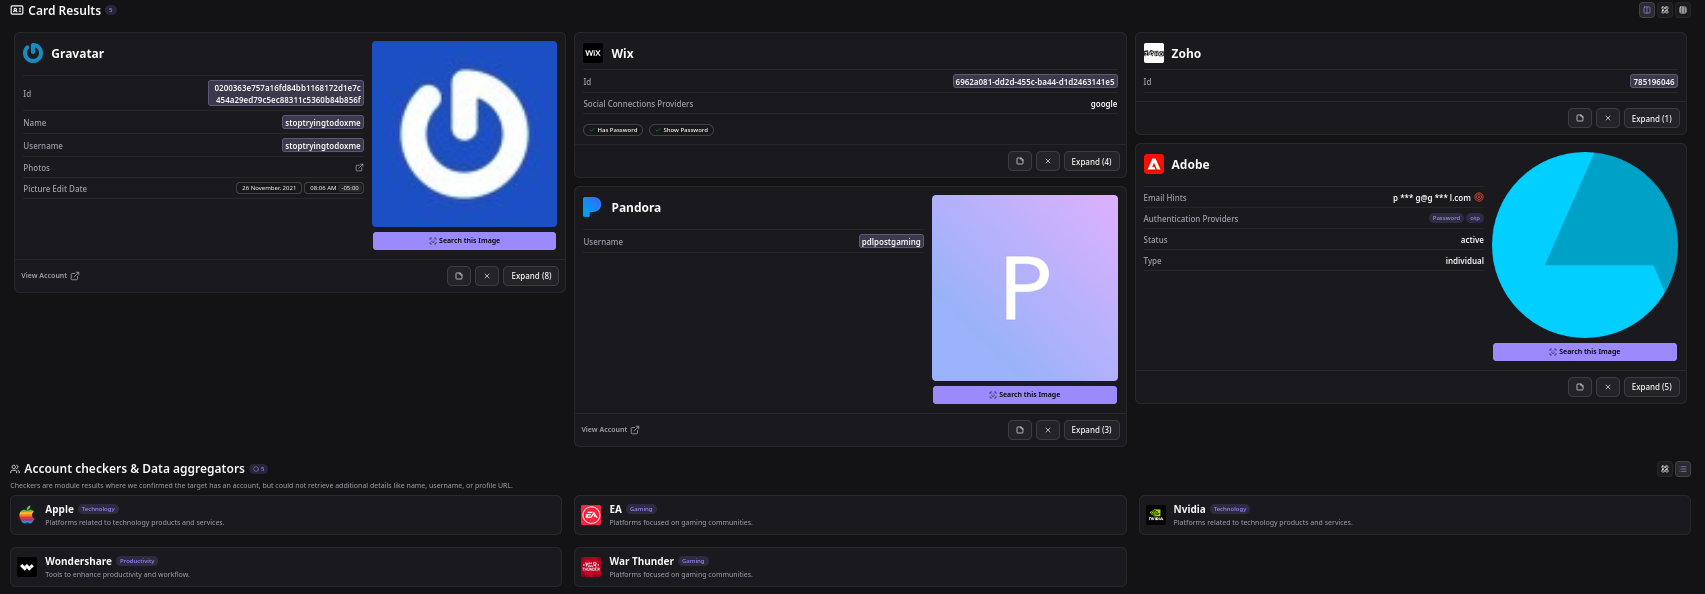1705x594 pixels.
Task: Click the Card Results header icon
Action: [17, 10]
